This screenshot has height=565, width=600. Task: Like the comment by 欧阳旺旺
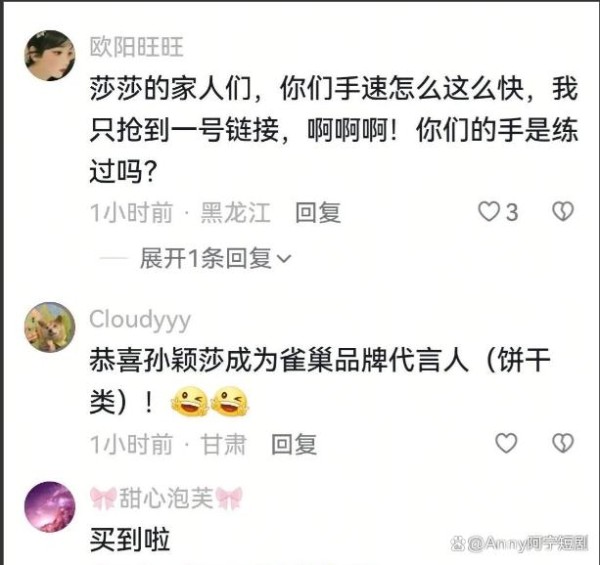[489, 212]
